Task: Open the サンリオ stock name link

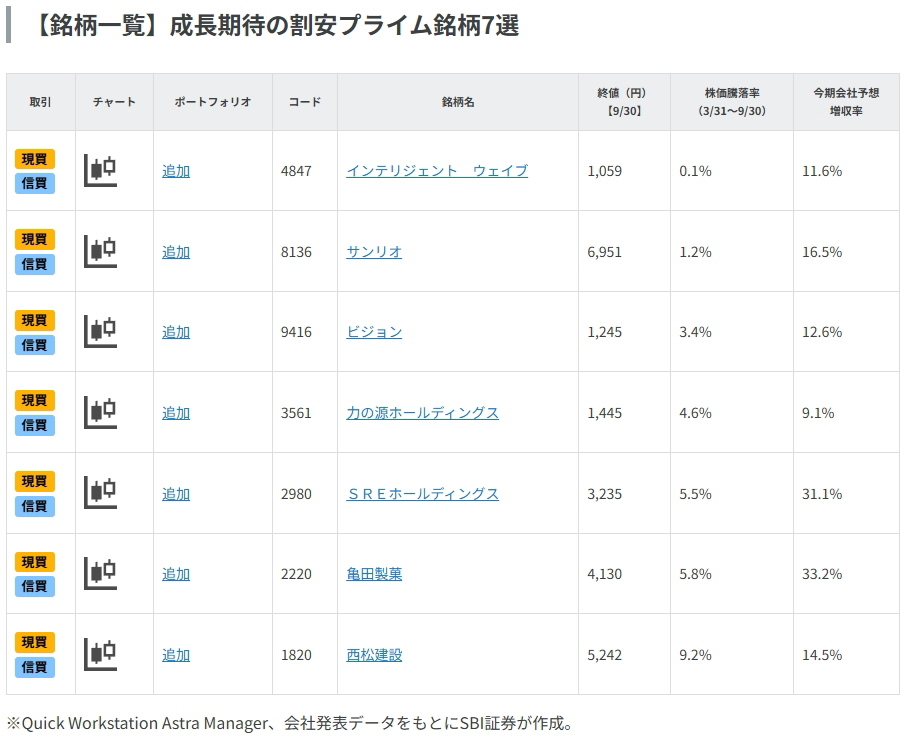Action: point(374,252)
